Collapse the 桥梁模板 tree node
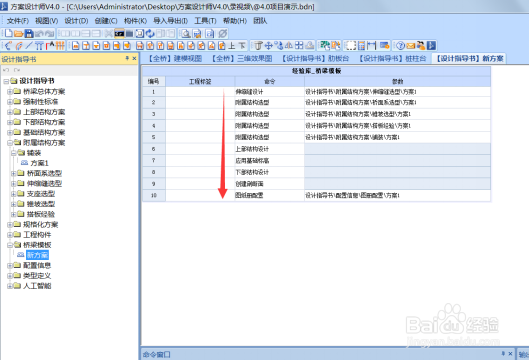The height and width of the screenshot is (360, 529). (10, 245)
